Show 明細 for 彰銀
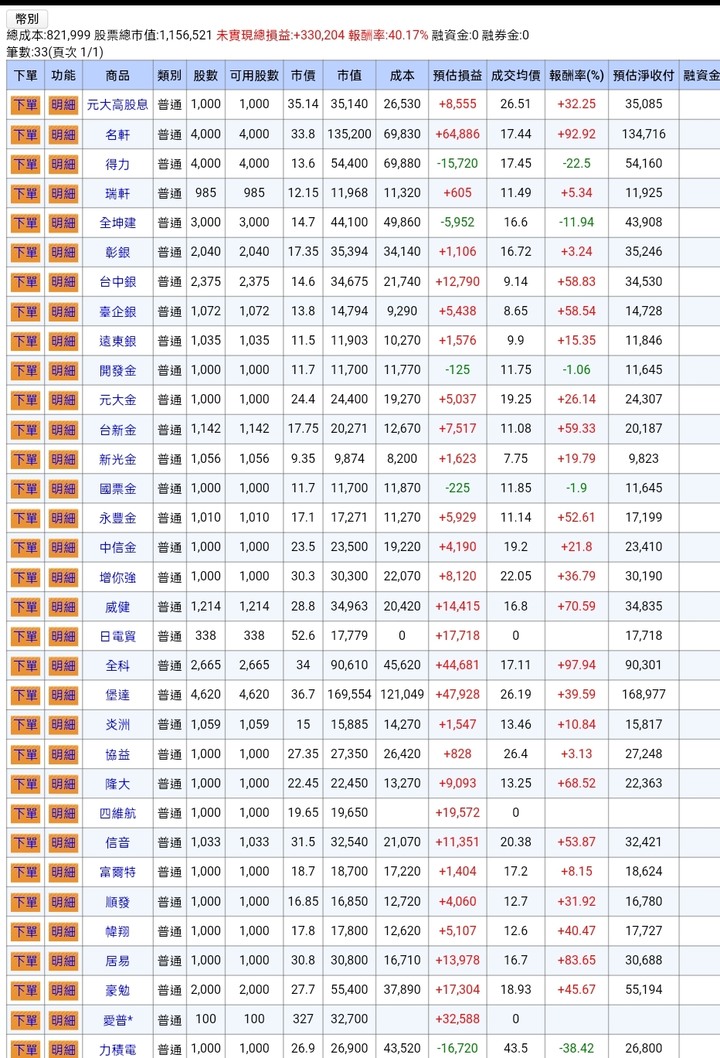The image size is (720, 1058). coord(63,252)
